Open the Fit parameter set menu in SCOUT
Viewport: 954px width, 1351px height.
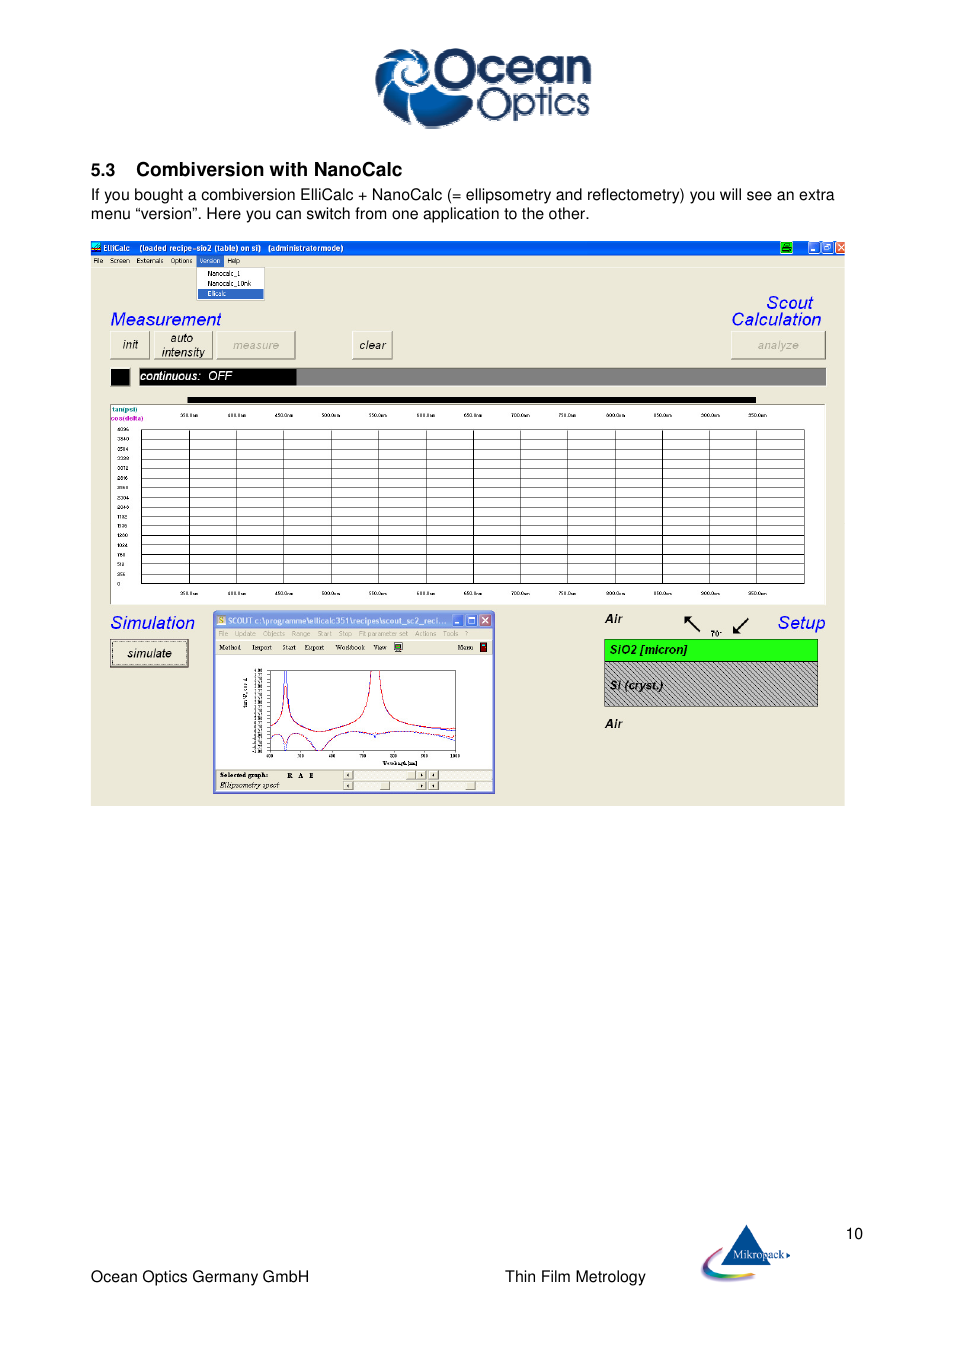(383, 633)
